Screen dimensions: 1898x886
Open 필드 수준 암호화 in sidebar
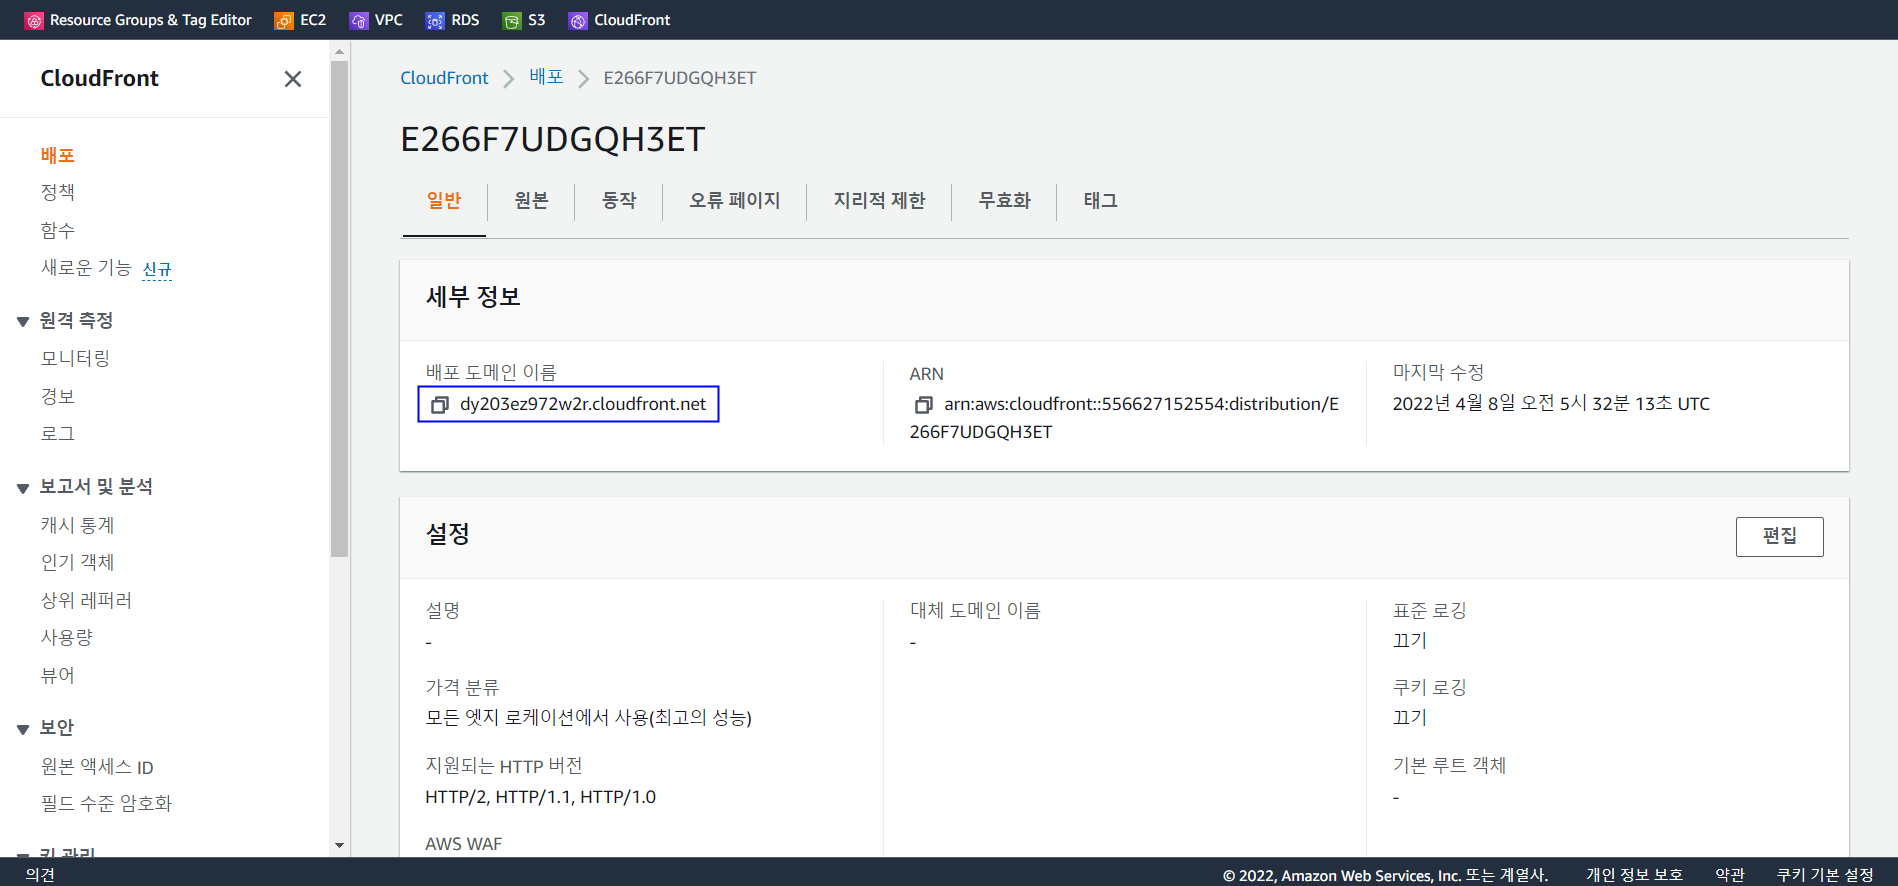pyautogui.click(x=106, y=803)
